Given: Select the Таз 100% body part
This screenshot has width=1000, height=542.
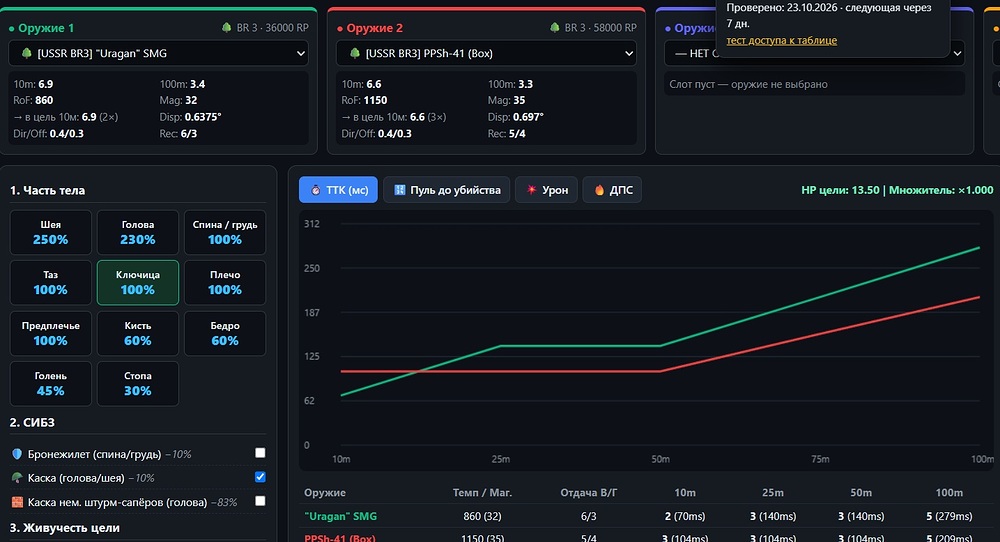Looking at the screenshot, I should pos(50,282).
